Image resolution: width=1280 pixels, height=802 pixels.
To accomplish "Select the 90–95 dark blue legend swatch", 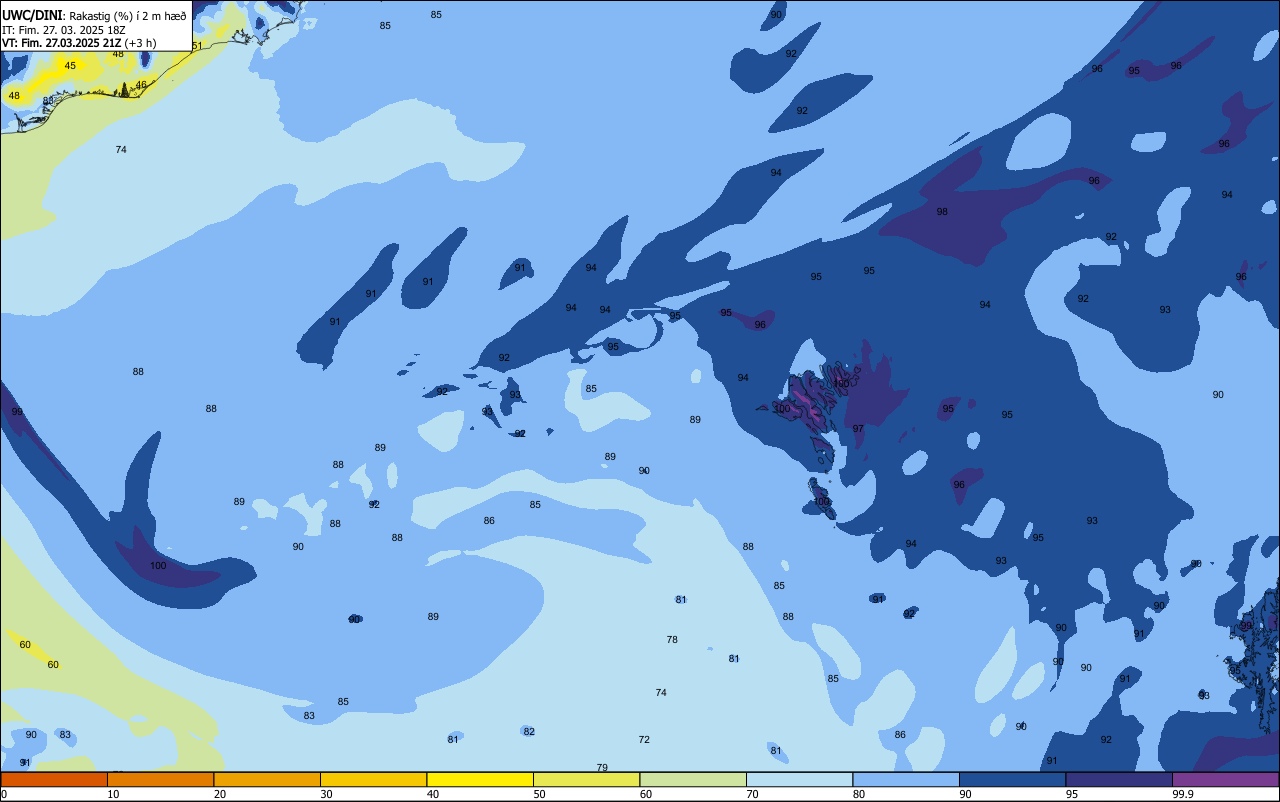I will click(x=1012, y=779).
